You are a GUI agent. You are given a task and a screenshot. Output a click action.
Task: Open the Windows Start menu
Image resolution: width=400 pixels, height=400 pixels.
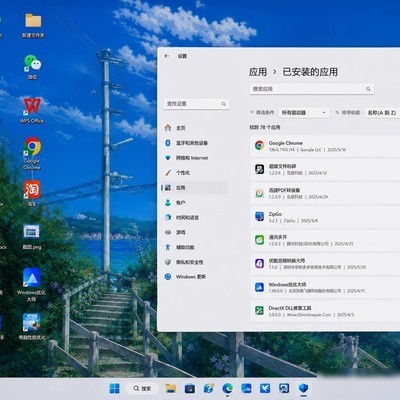[x=114, y=388]
